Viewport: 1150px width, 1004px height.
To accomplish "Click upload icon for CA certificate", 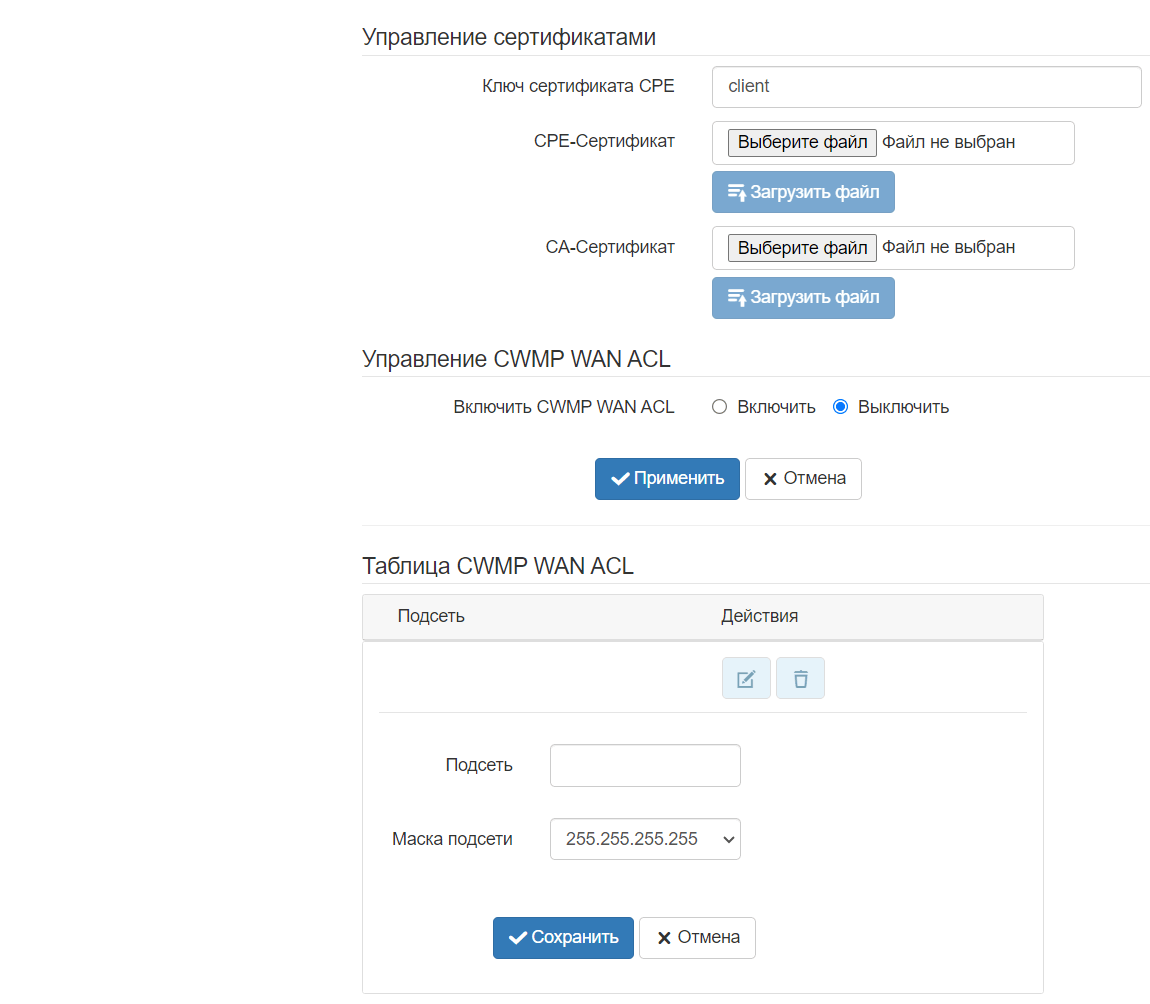I will pos(737,297).
